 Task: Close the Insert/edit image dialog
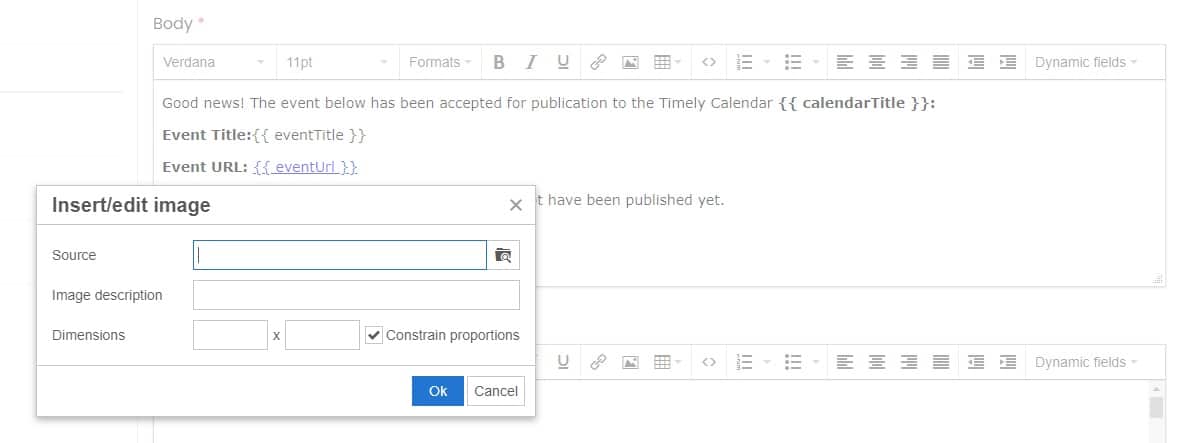pyautogui.click(x=516, y=205)
